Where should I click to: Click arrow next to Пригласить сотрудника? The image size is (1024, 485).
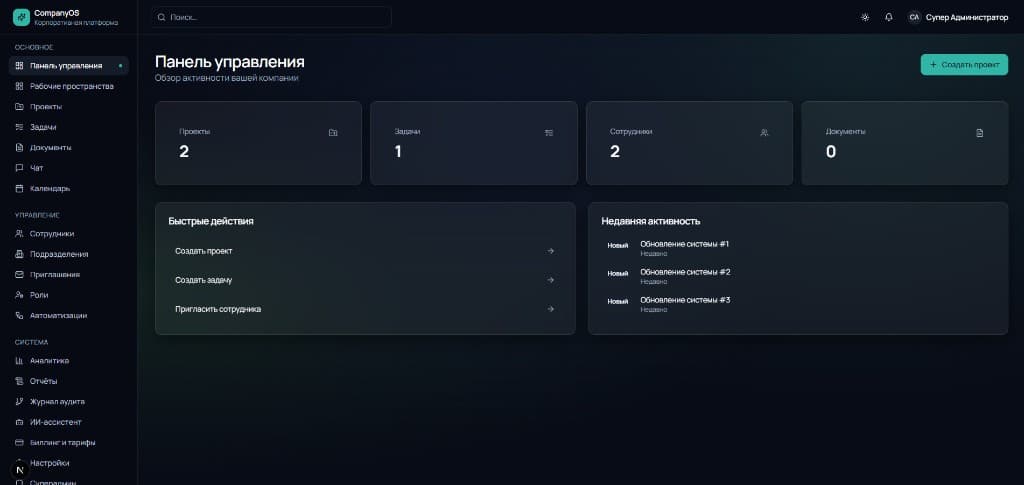551,309
